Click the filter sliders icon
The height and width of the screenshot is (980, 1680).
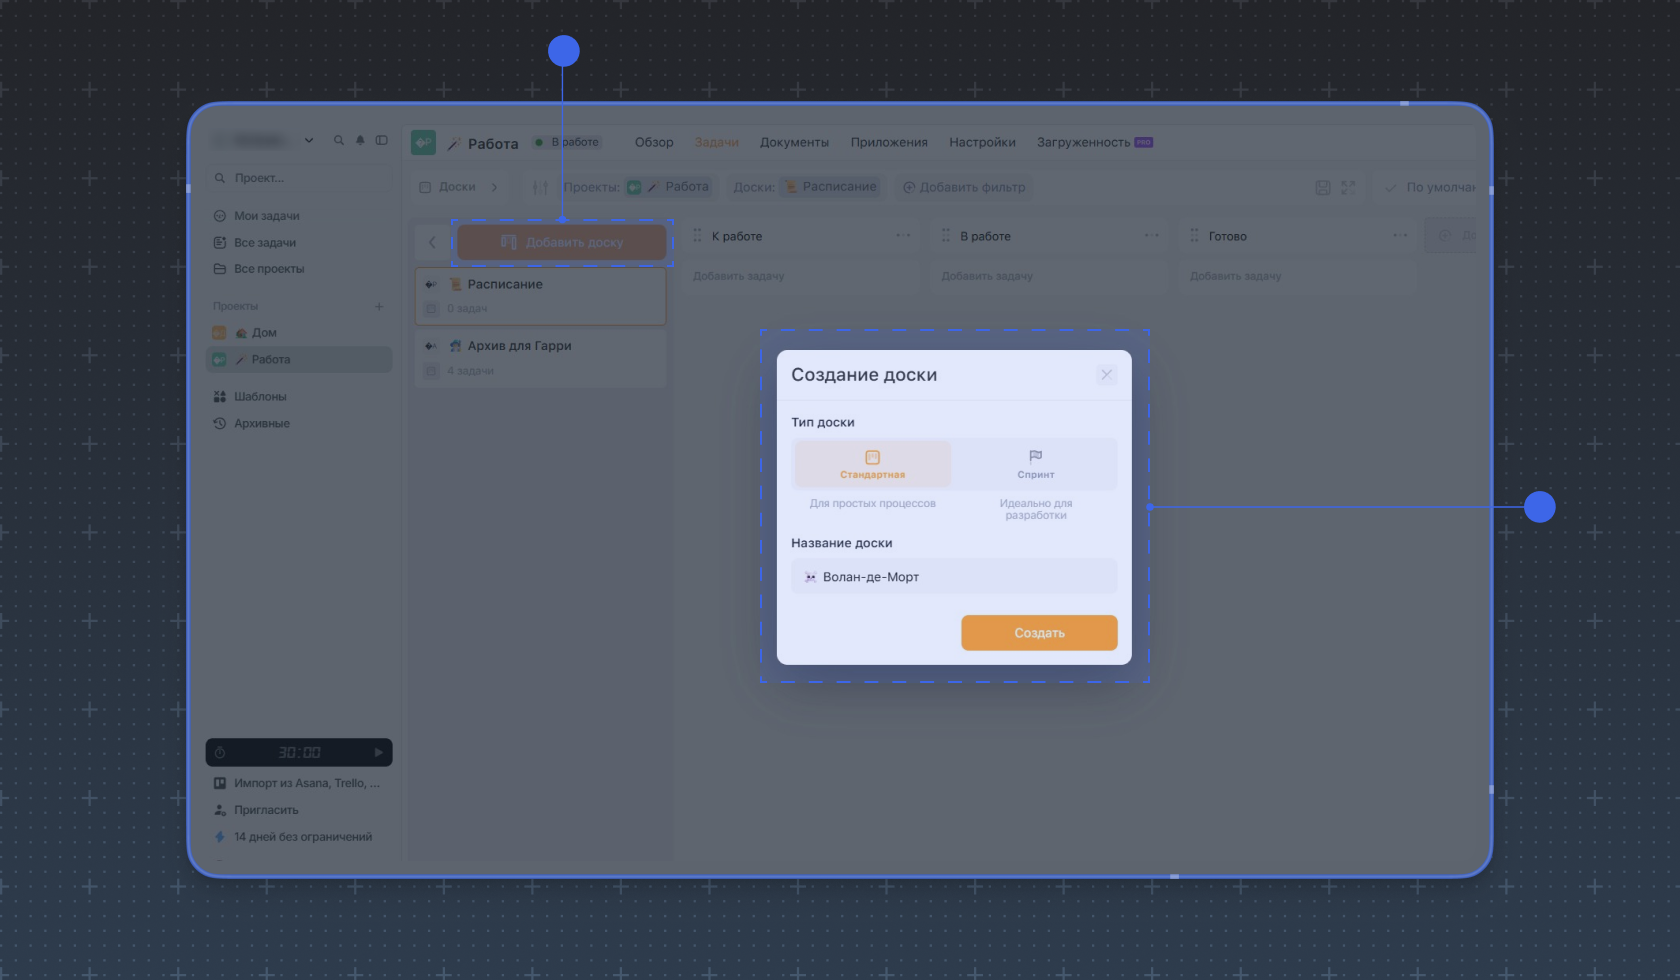[x=540, y=188]
